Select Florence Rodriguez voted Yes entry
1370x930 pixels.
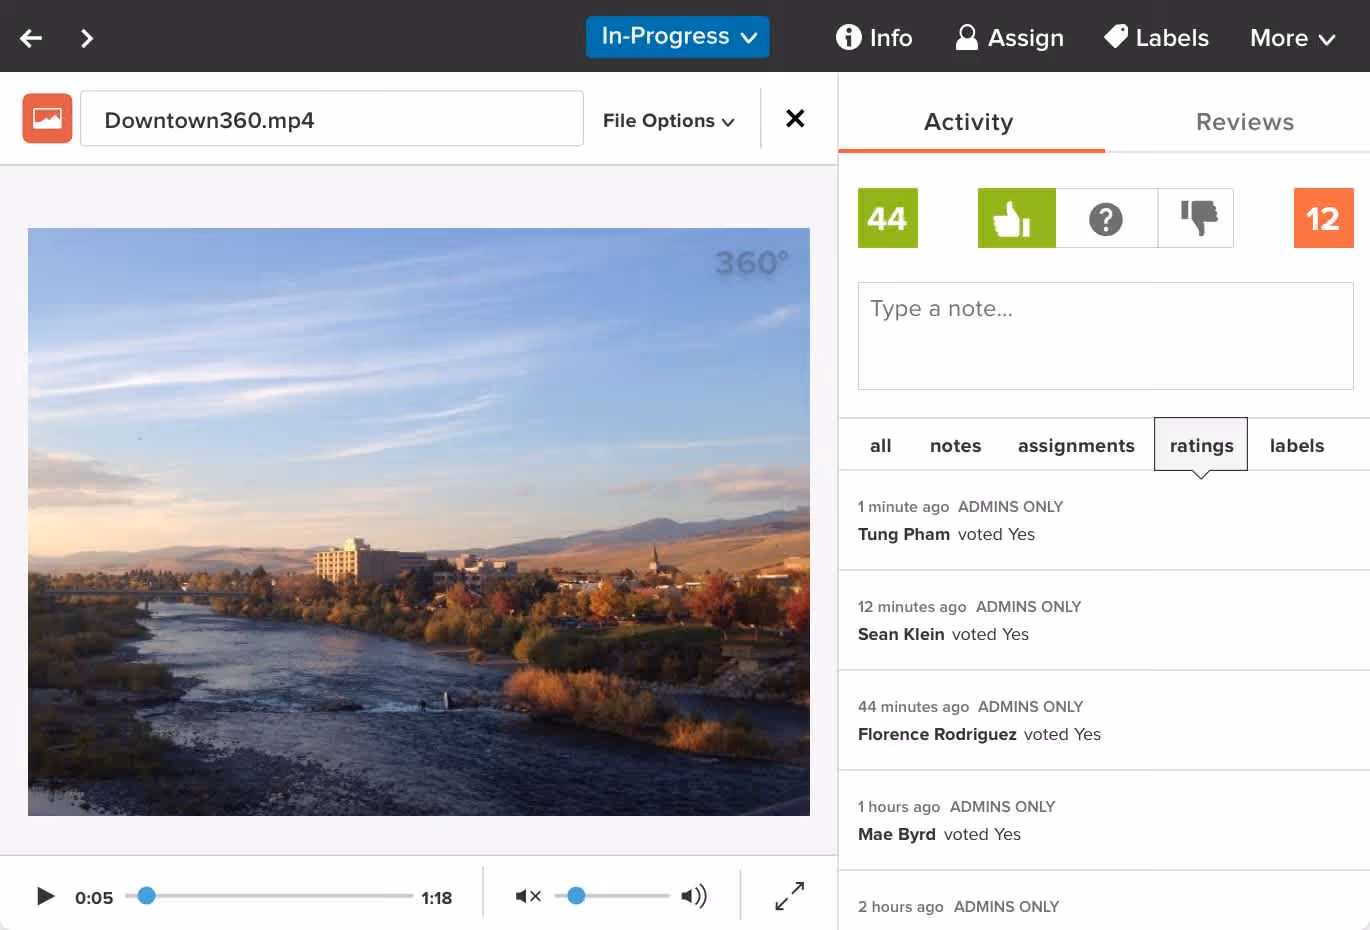point(1104,721)
